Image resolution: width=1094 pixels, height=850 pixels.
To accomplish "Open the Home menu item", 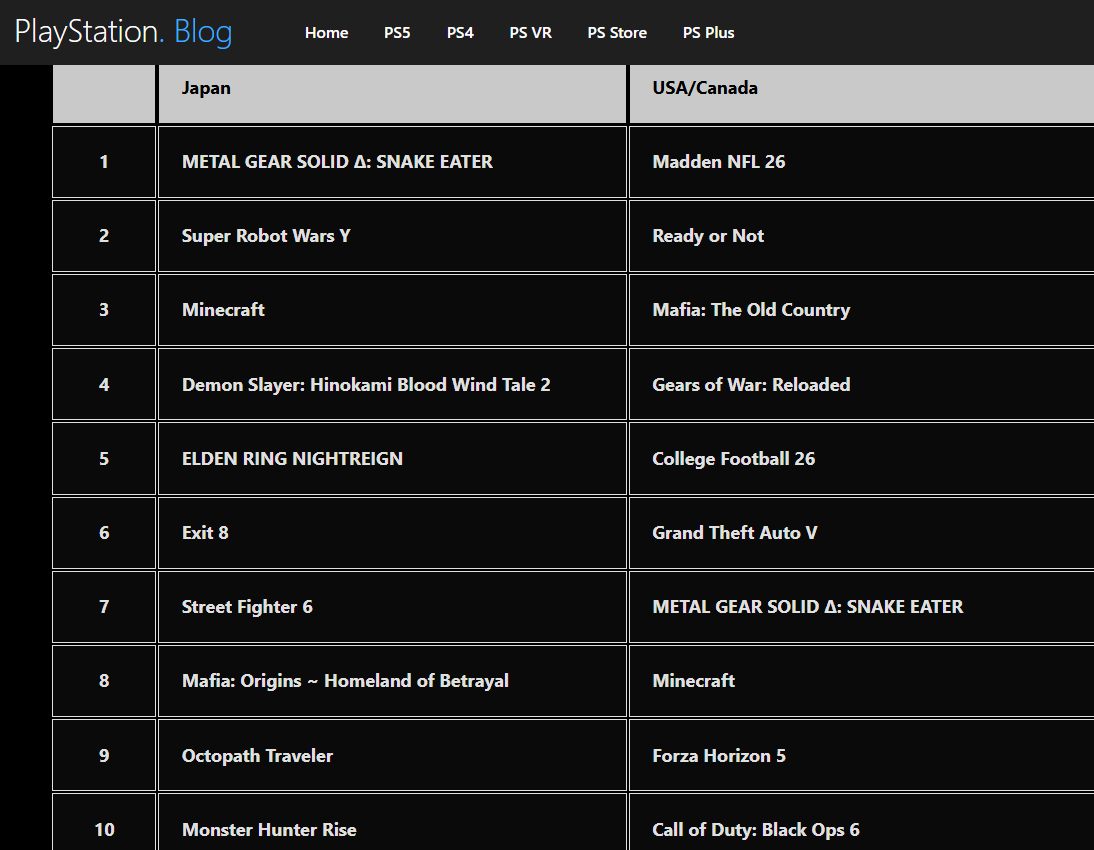I will pos(326,33).
